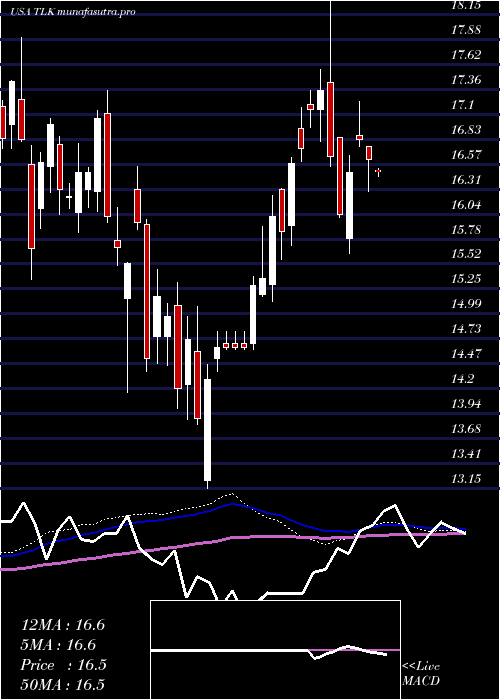Click the 14.2 price level label

462,379
